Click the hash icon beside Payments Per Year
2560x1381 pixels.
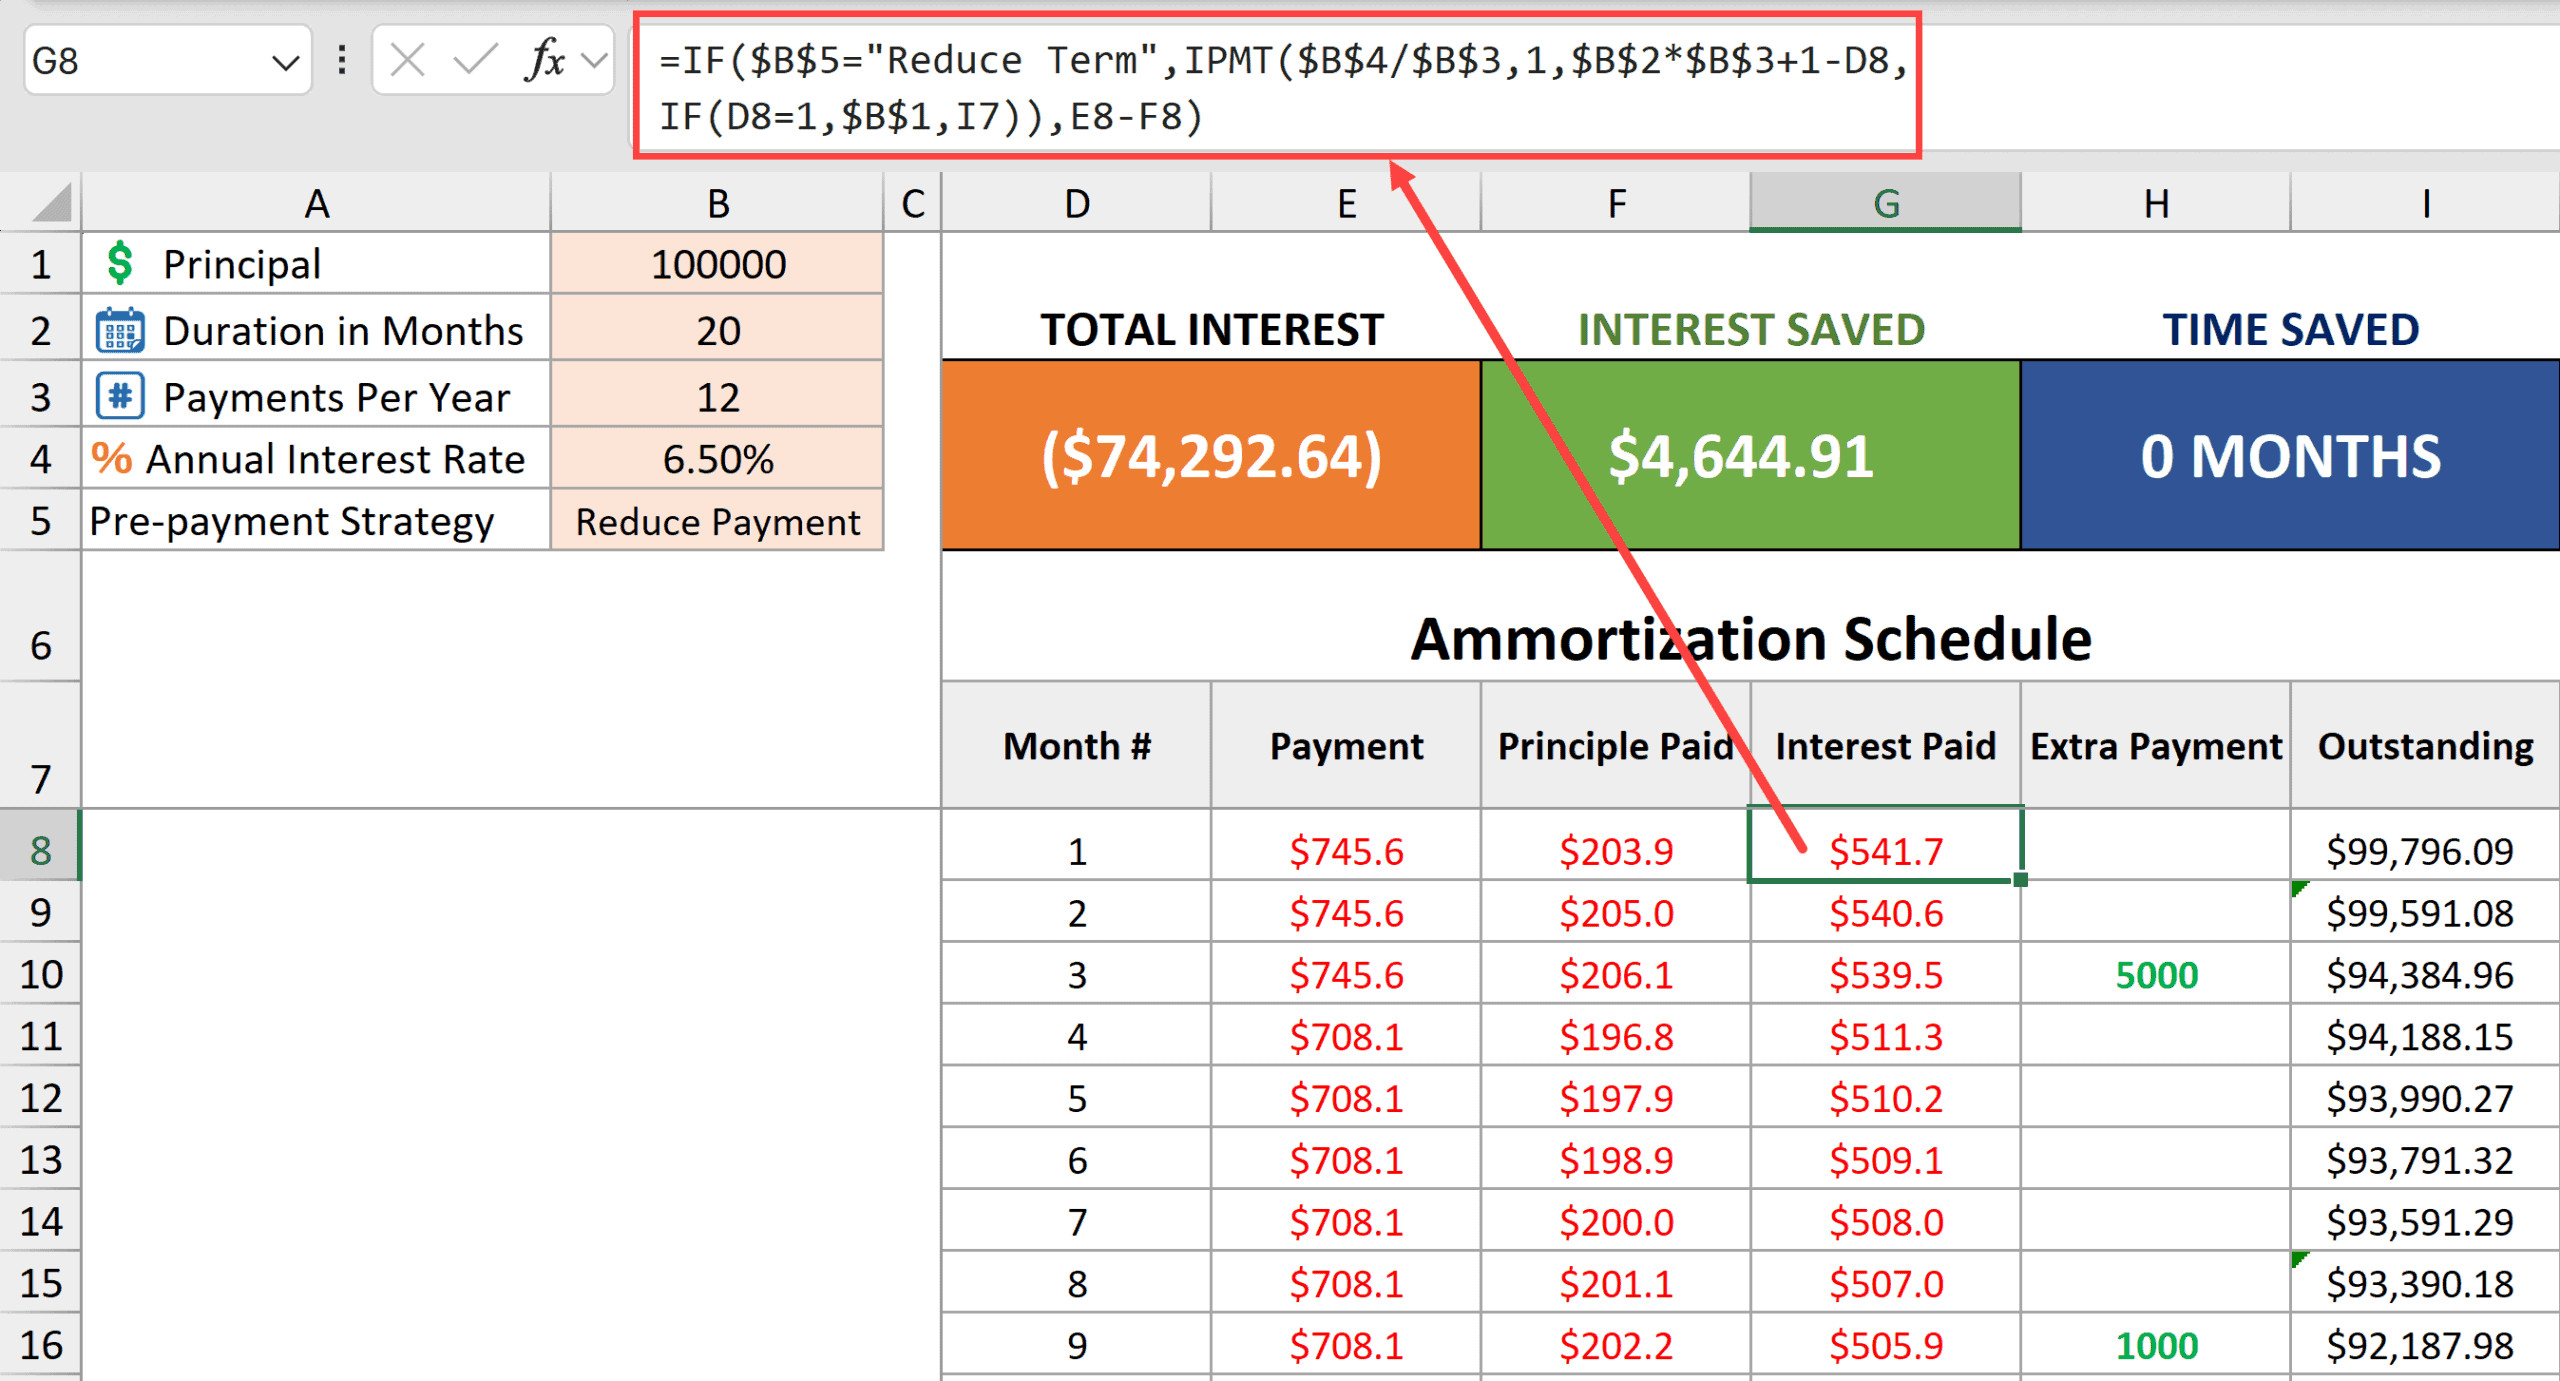(x=120, y=397)
